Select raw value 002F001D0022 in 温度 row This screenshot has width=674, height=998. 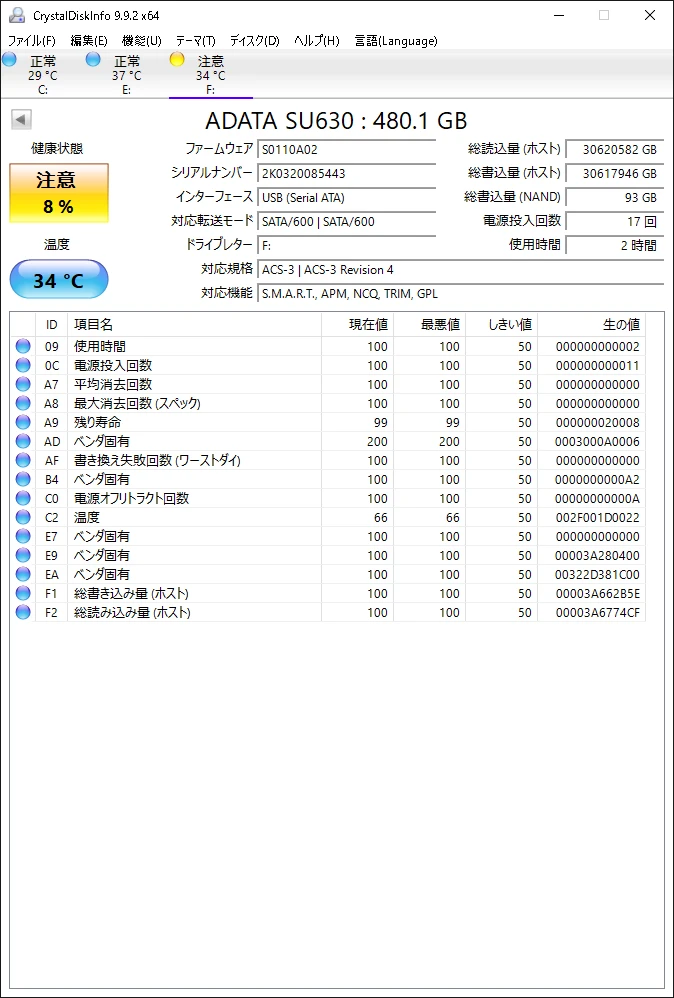tap(598, 517)
